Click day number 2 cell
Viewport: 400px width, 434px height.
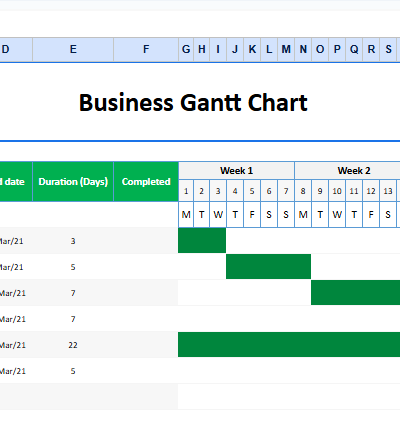tap(202, 191)
